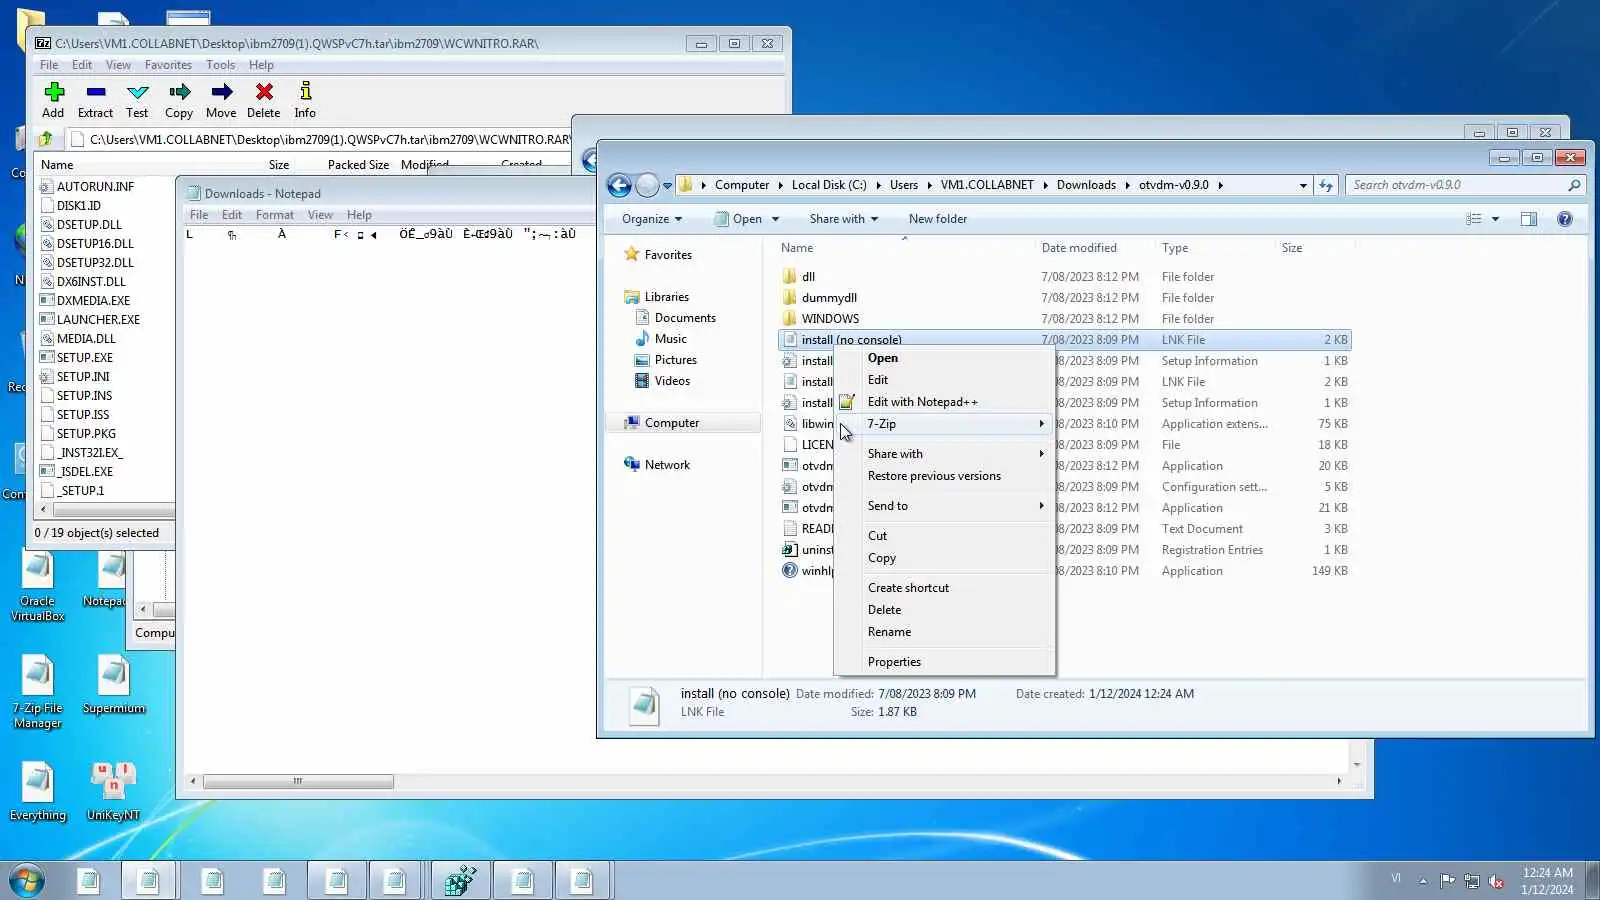Screen dimensions: 1600x900
Task: Change the view layout in Explorer
Action: pos(1474,219)
